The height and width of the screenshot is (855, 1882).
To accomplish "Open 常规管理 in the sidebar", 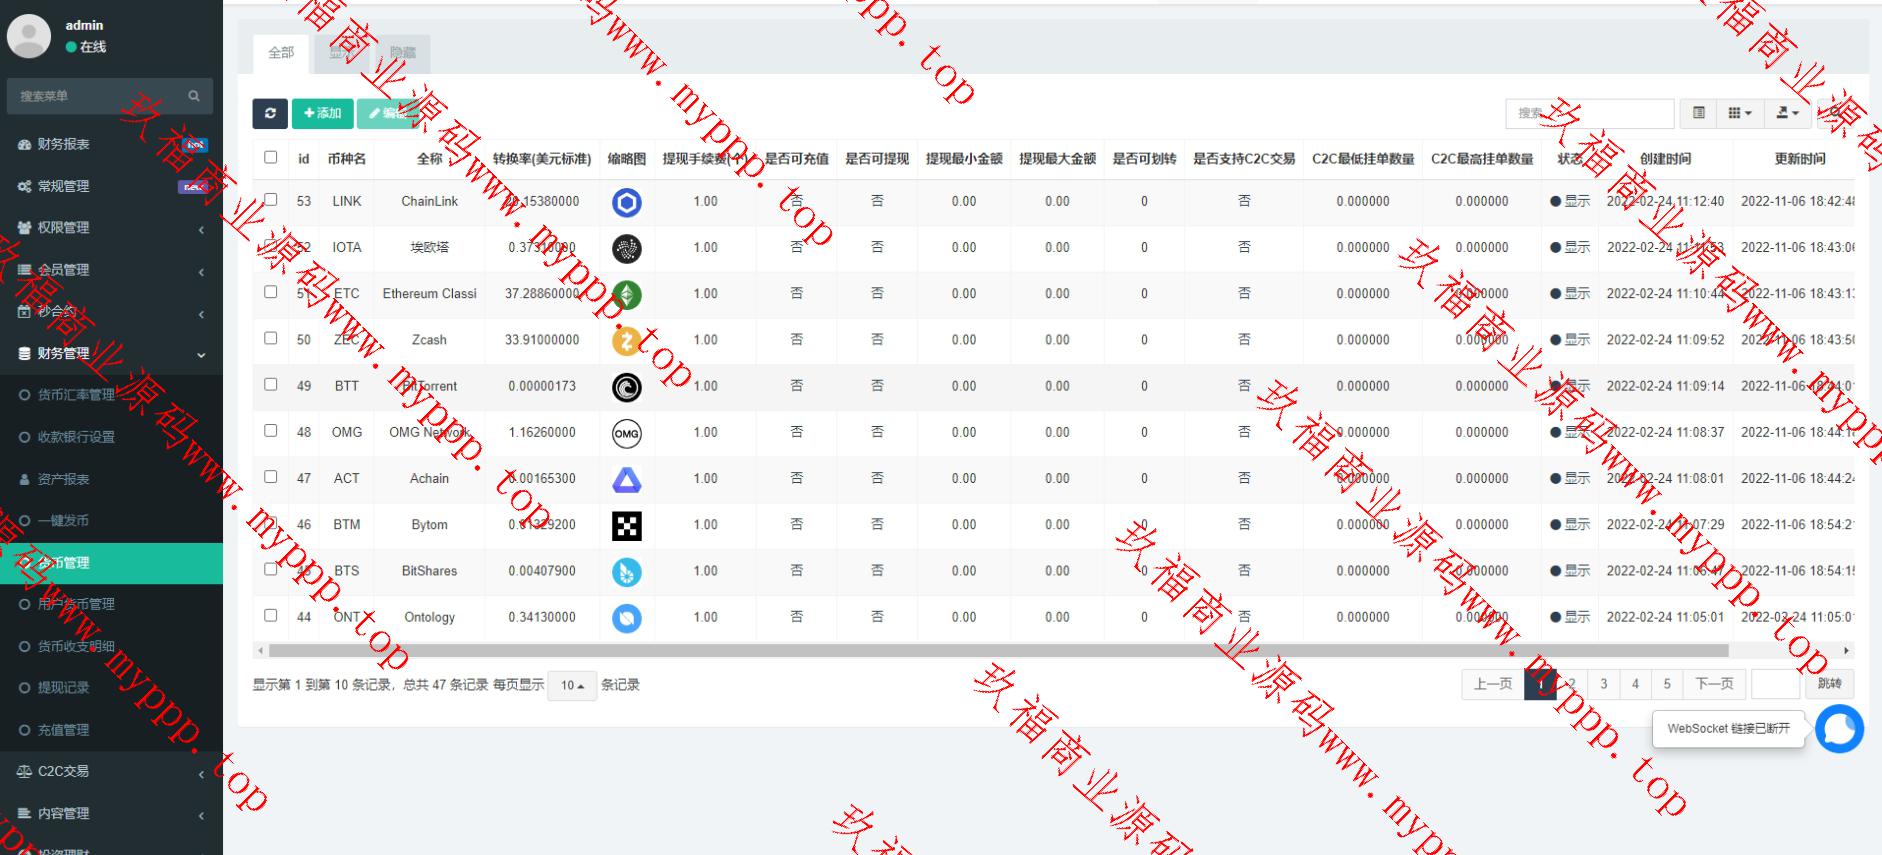I will [x=111, y=186].
